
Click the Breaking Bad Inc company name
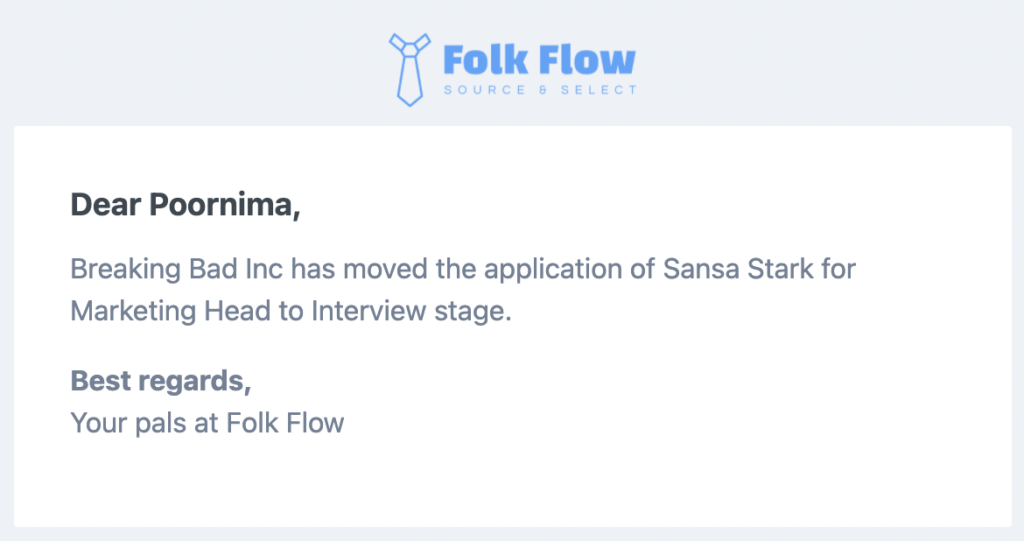(x=176, y=269)
